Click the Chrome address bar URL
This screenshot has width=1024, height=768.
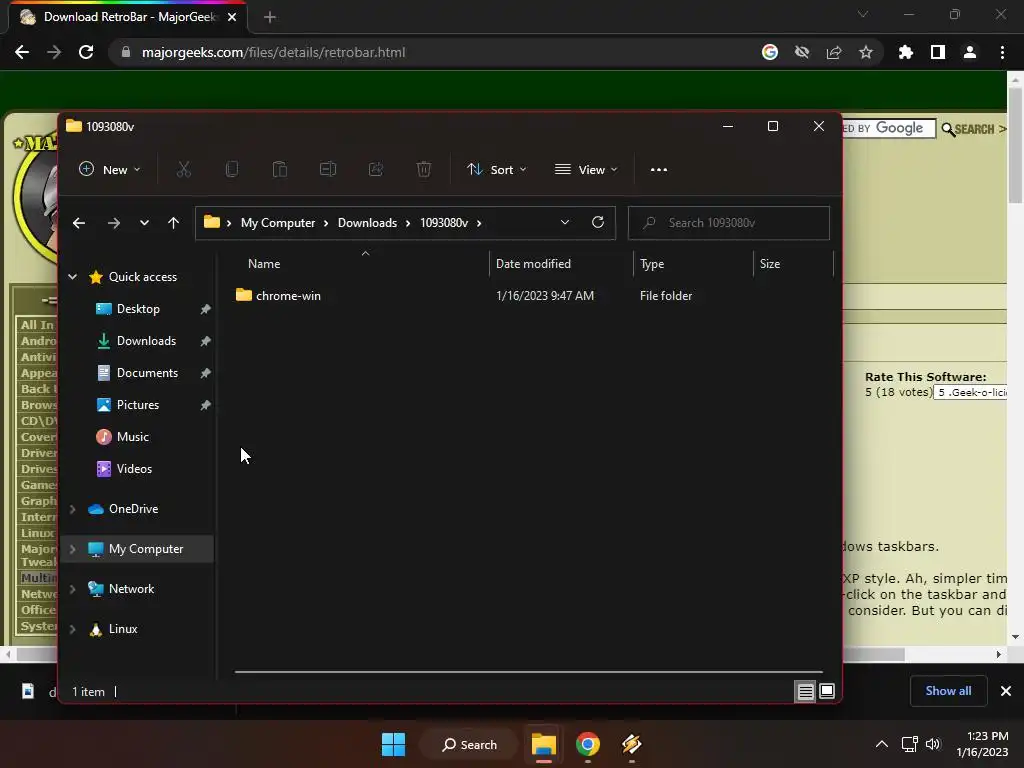274,52
